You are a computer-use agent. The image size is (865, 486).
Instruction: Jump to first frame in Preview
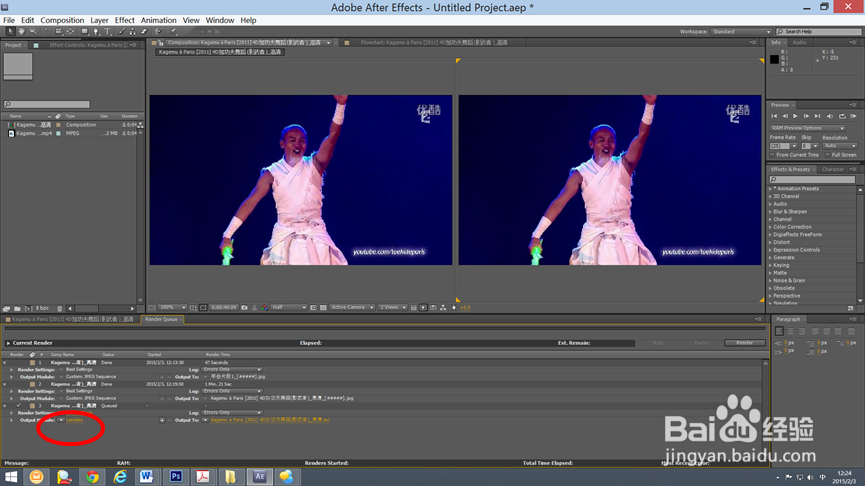774,116
